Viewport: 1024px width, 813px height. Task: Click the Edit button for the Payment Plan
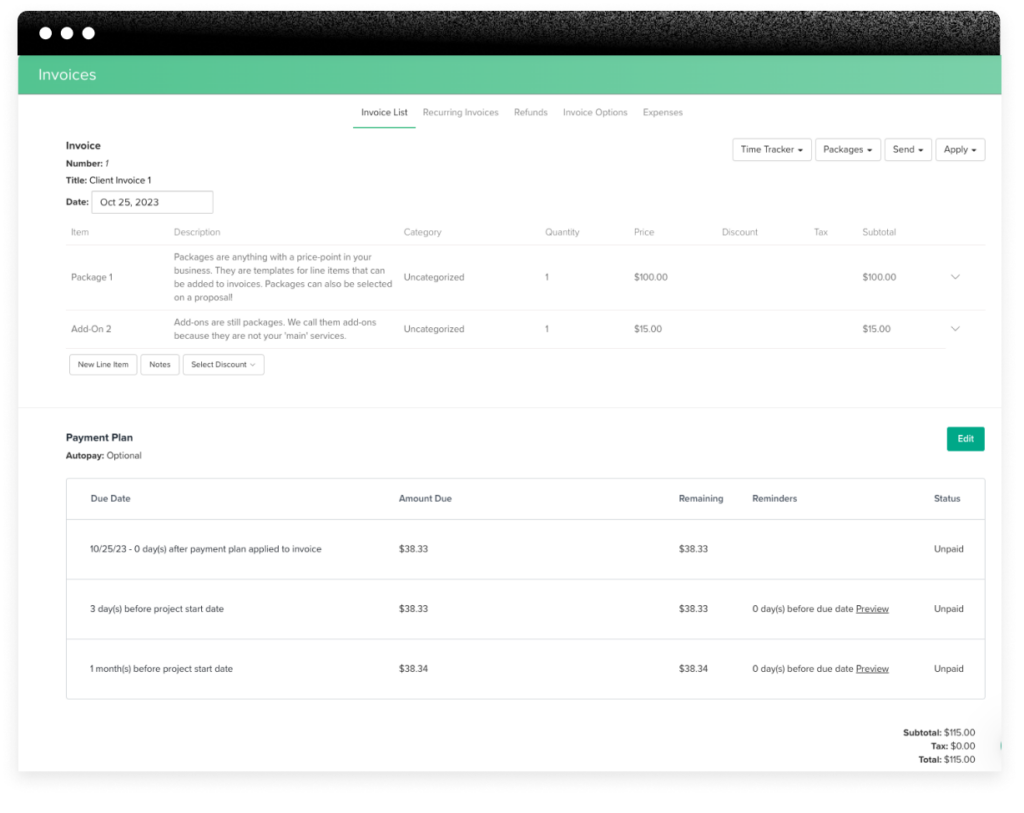click(964, 438)
